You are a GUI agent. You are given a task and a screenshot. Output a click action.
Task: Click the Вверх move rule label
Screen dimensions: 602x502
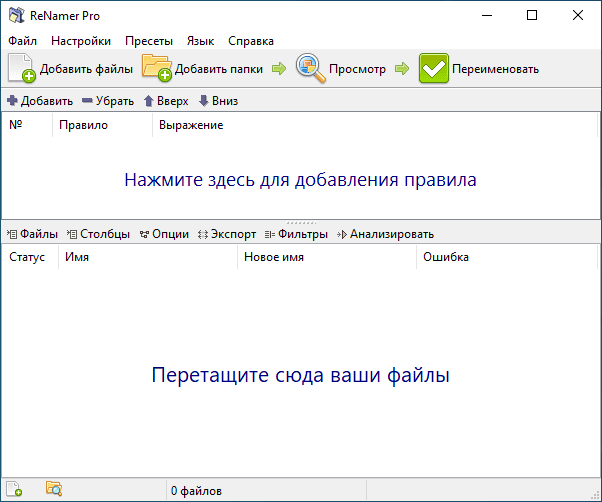coord(172,101)
